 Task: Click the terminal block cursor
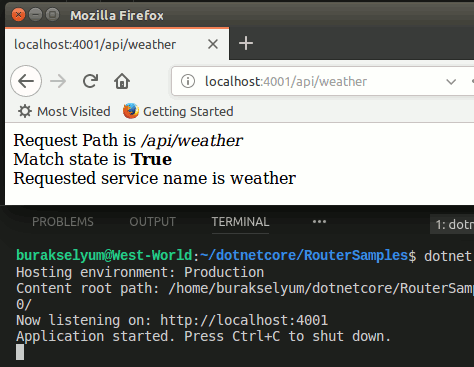(20, 352)
